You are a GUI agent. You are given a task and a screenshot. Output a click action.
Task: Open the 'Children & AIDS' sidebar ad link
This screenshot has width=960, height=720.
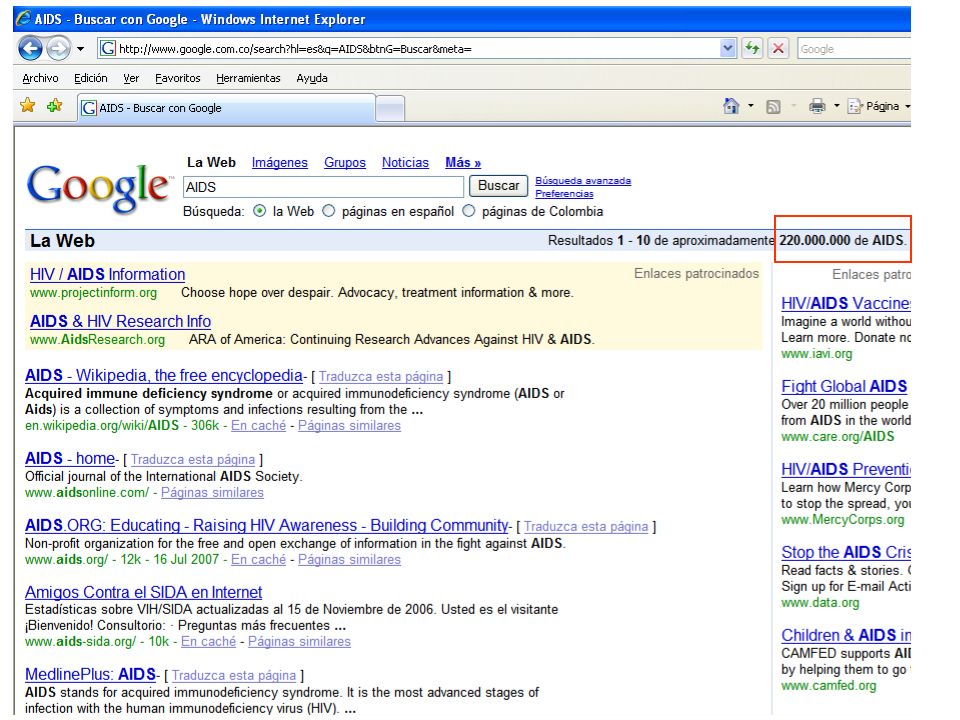point(846,635)
